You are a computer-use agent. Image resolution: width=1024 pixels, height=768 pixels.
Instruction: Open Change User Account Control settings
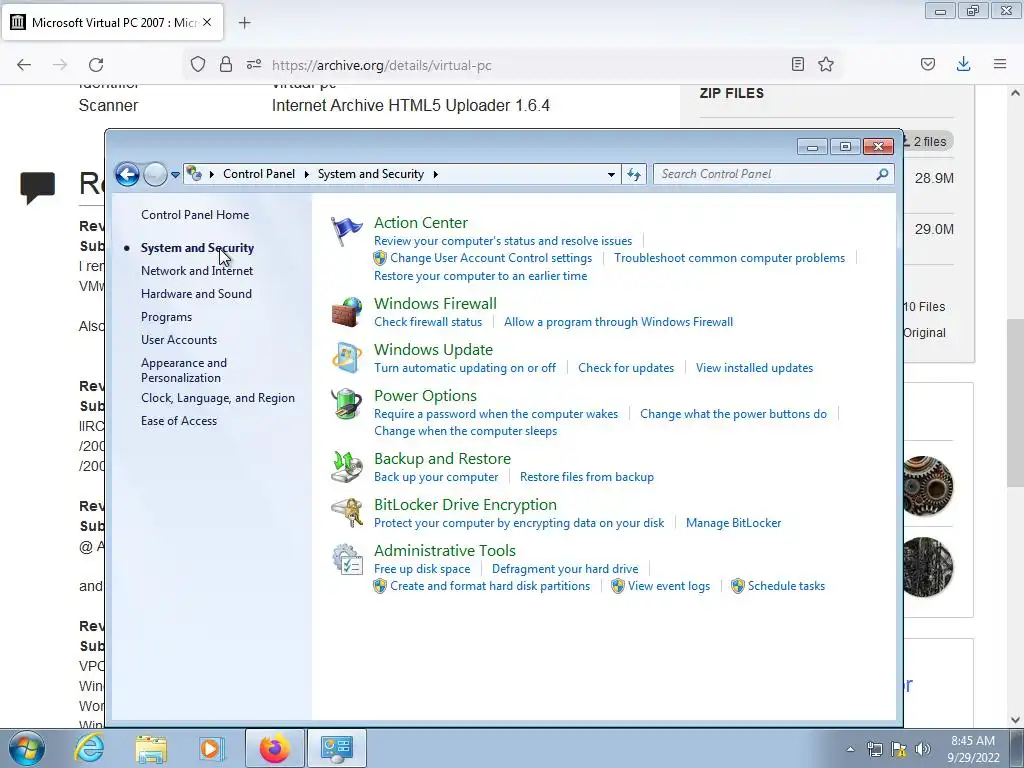490,258
